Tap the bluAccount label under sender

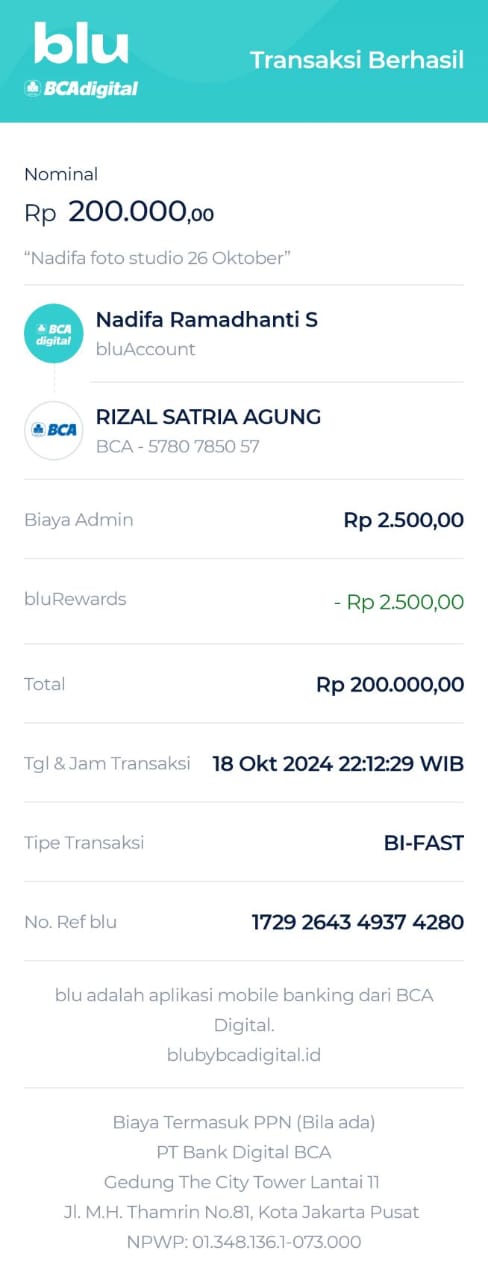[146, 349]
